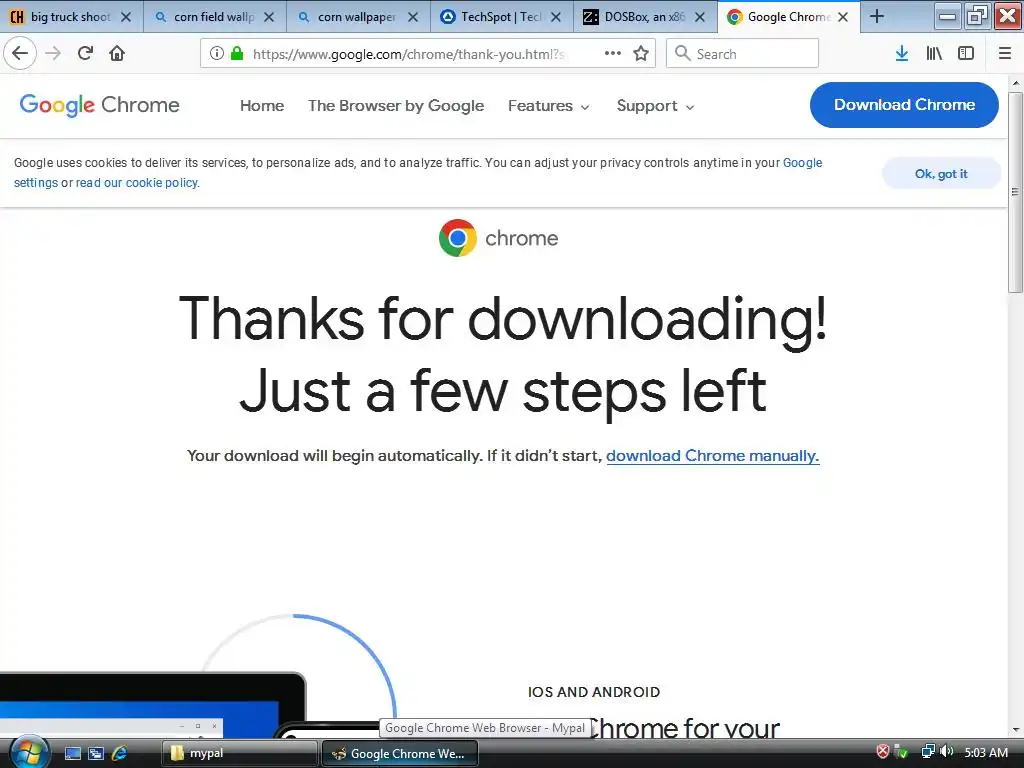Click the scrollbar up arrow
Viewport: 1024px width, 768px height.
(x=1015, y=83)
